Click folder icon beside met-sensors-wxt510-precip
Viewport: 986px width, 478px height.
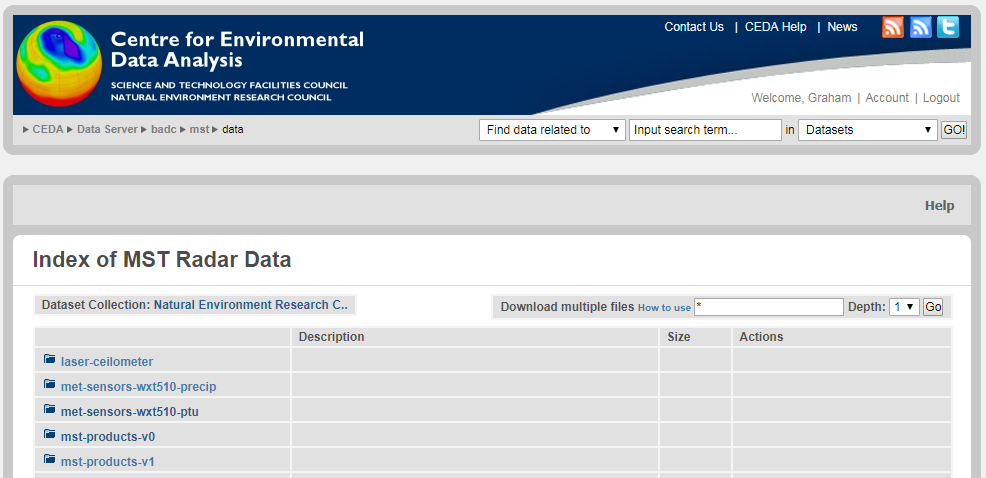[50, 384]
